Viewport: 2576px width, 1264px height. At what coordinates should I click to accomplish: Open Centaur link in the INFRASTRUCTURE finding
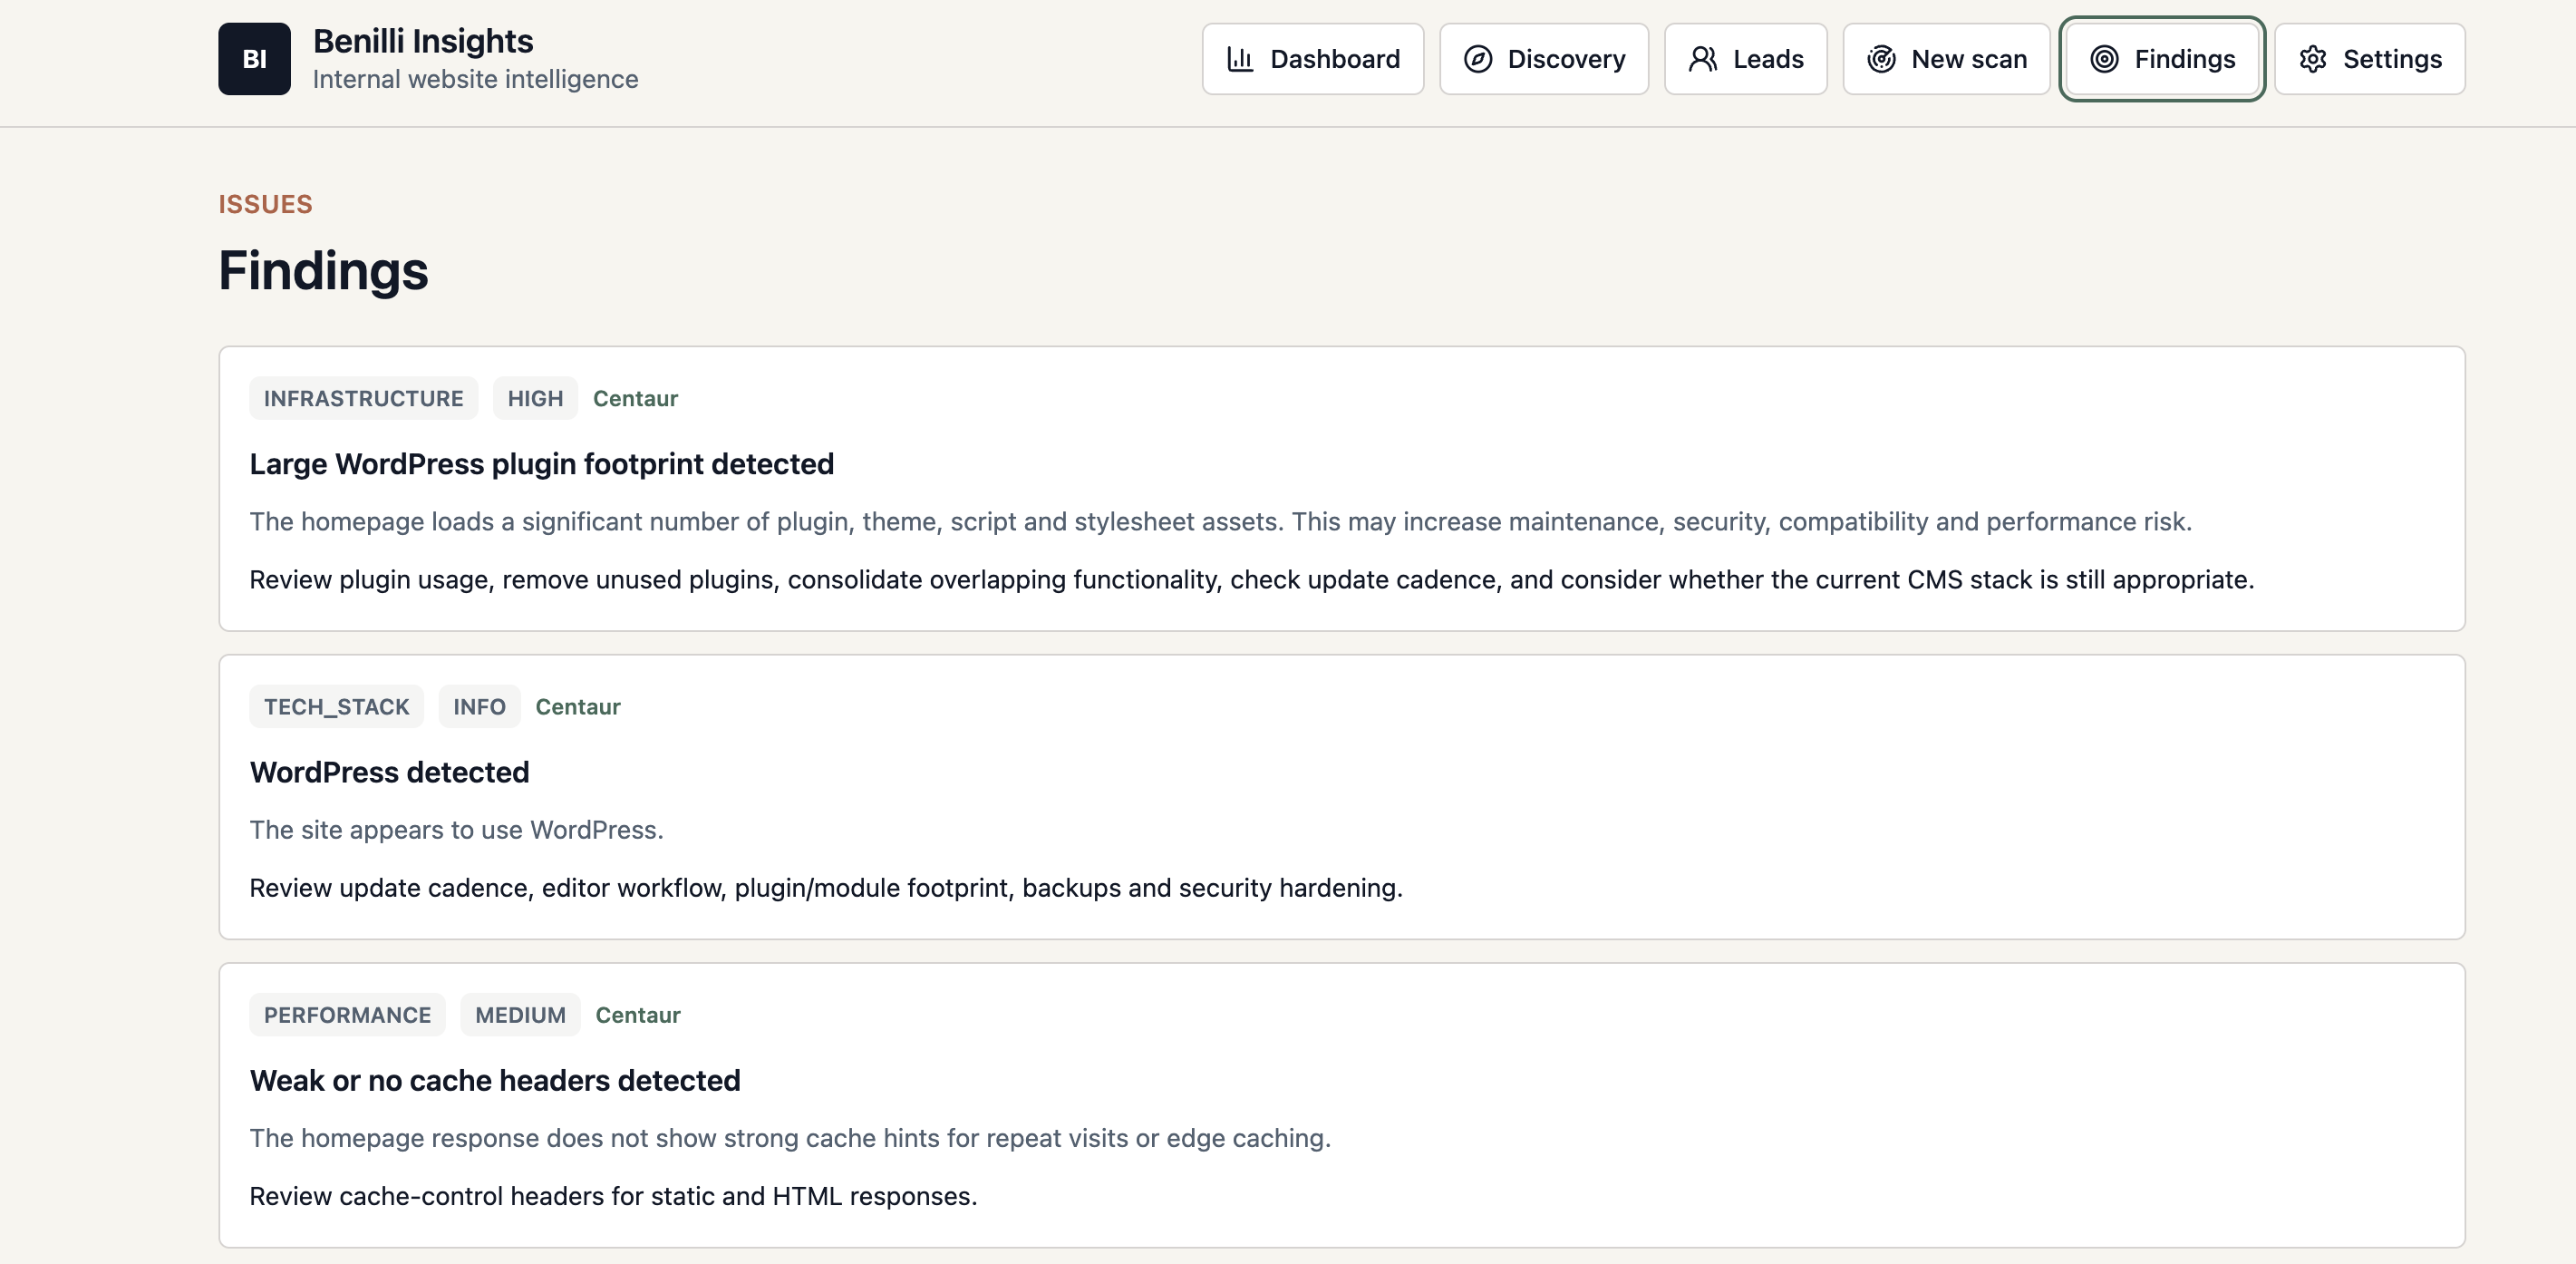pyautogui.click(x=635, y=398)
